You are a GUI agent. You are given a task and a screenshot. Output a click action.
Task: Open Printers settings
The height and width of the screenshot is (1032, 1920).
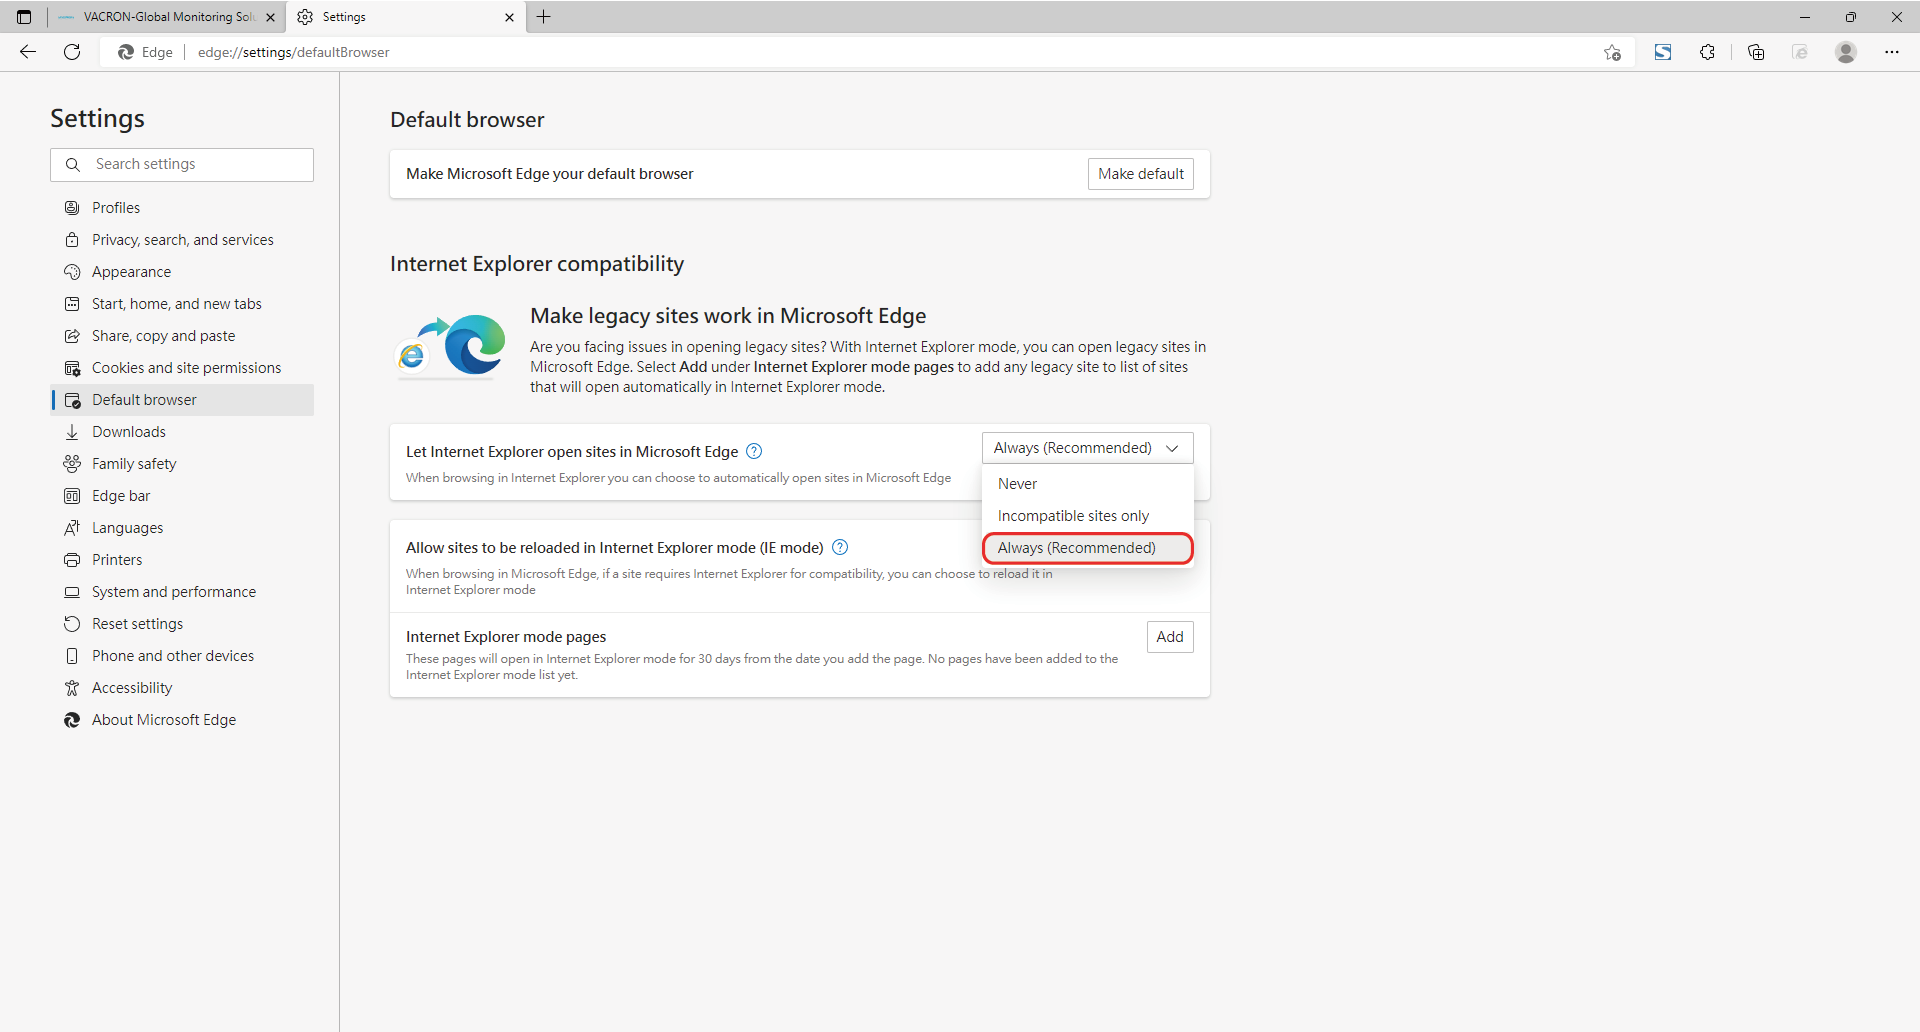click(182, 560)
